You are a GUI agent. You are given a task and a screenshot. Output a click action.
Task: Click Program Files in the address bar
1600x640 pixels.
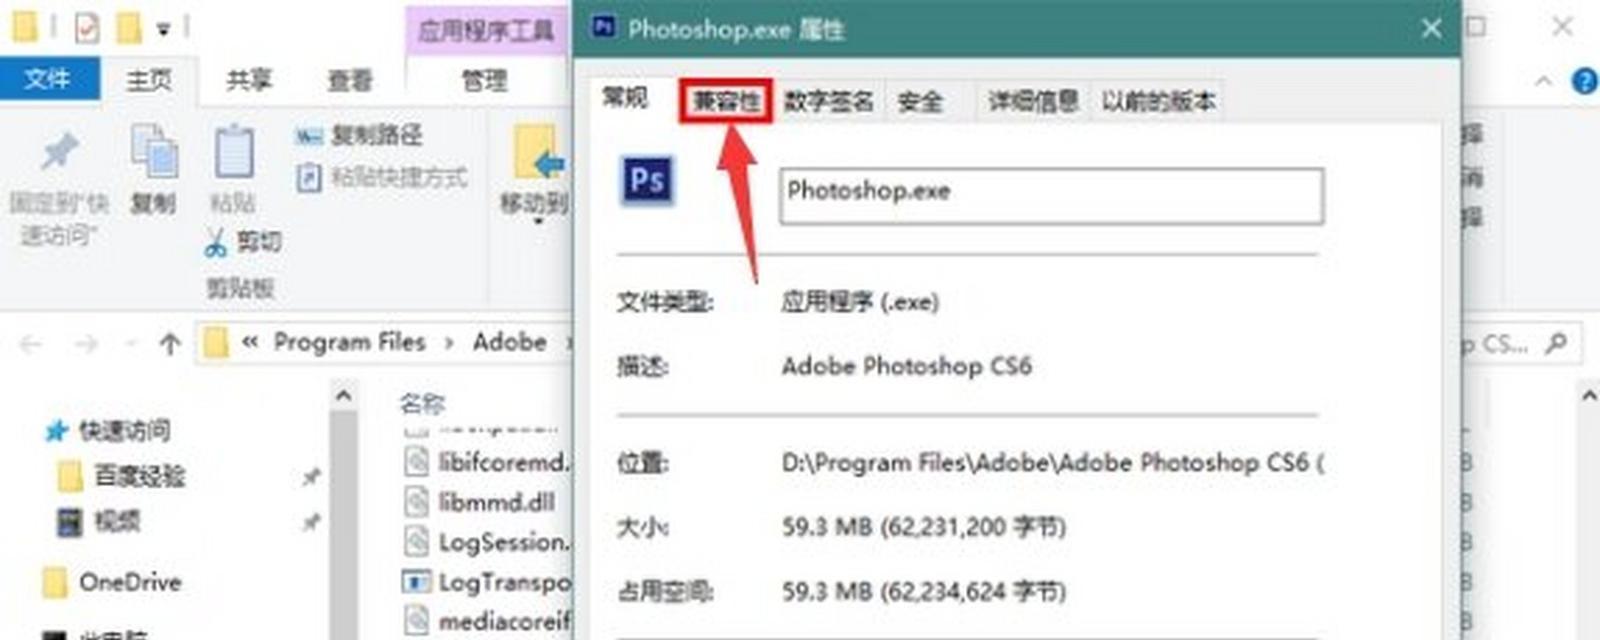[350, 343]
